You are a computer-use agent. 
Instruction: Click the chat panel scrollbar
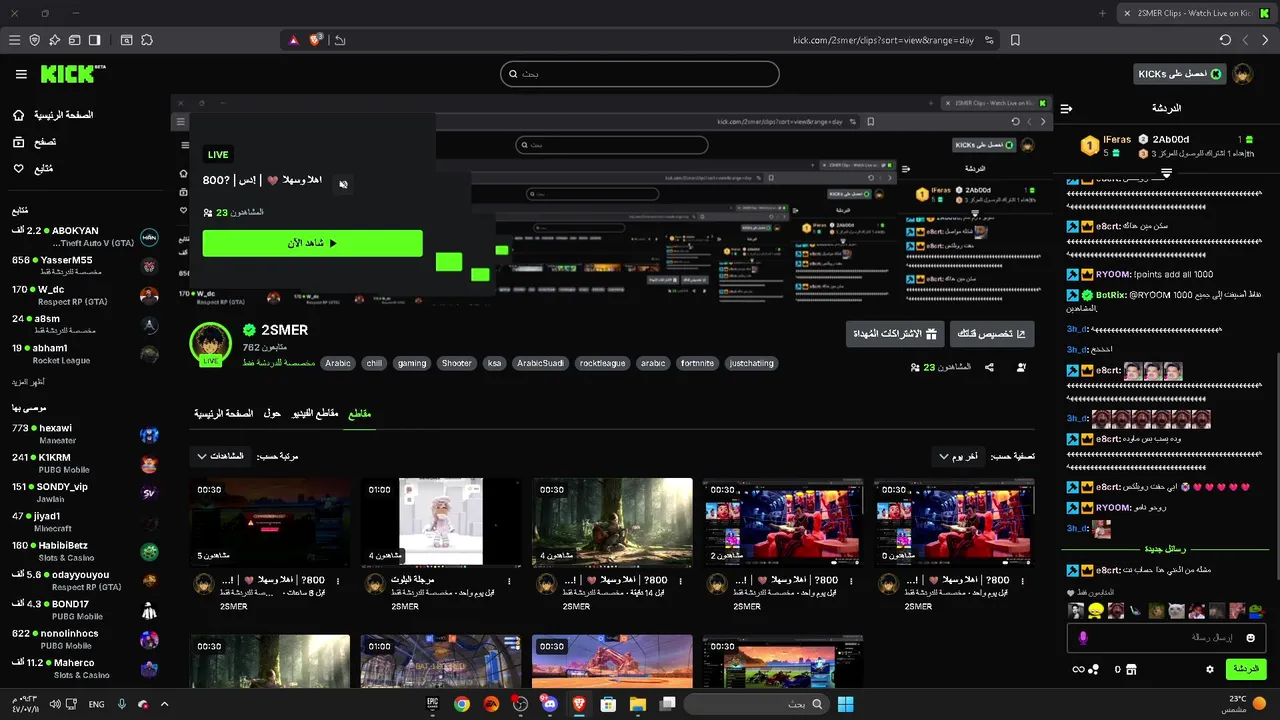pyautogui.click(x=1276, y=465)
